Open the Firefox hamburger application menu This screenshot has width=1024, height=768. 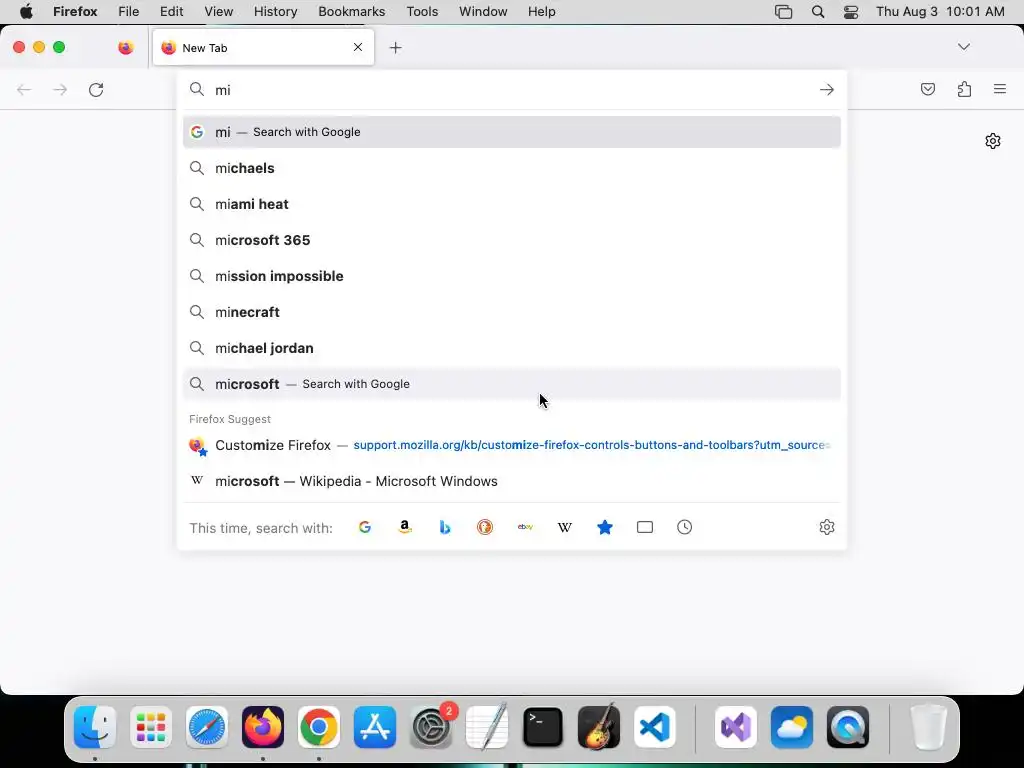[x=1000, y=89]
